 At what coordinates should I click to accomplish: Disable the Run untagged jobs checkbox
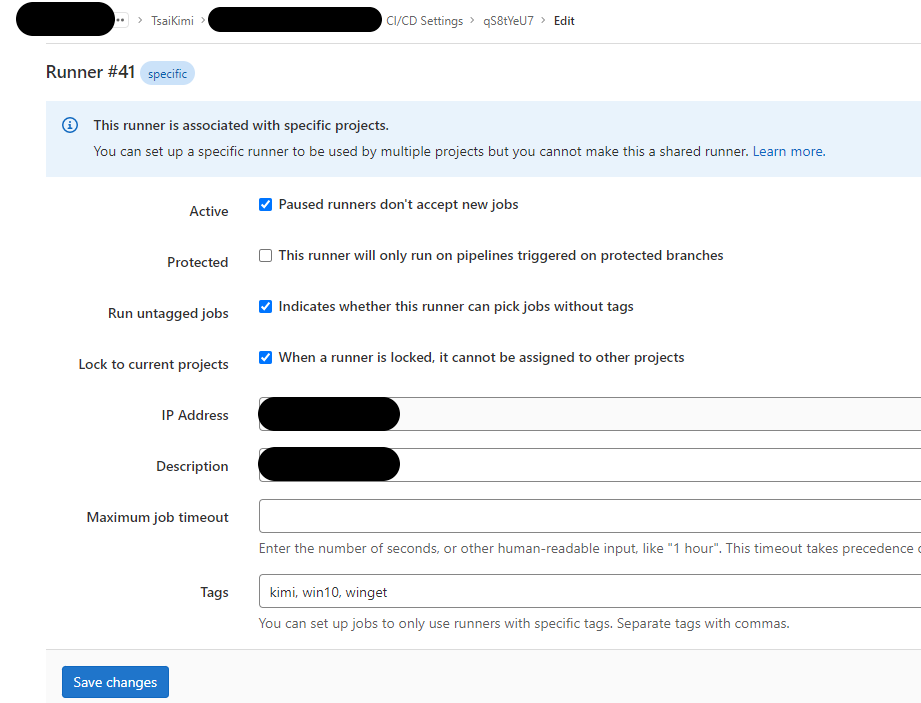[x=265, y=306]
